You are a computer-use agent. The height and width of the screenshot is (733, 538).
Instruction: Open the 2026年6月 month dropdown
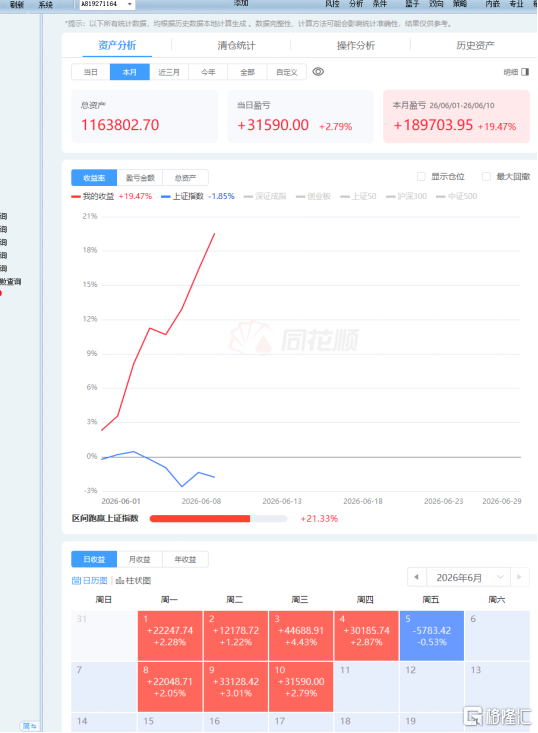click(x=469, y=577)
